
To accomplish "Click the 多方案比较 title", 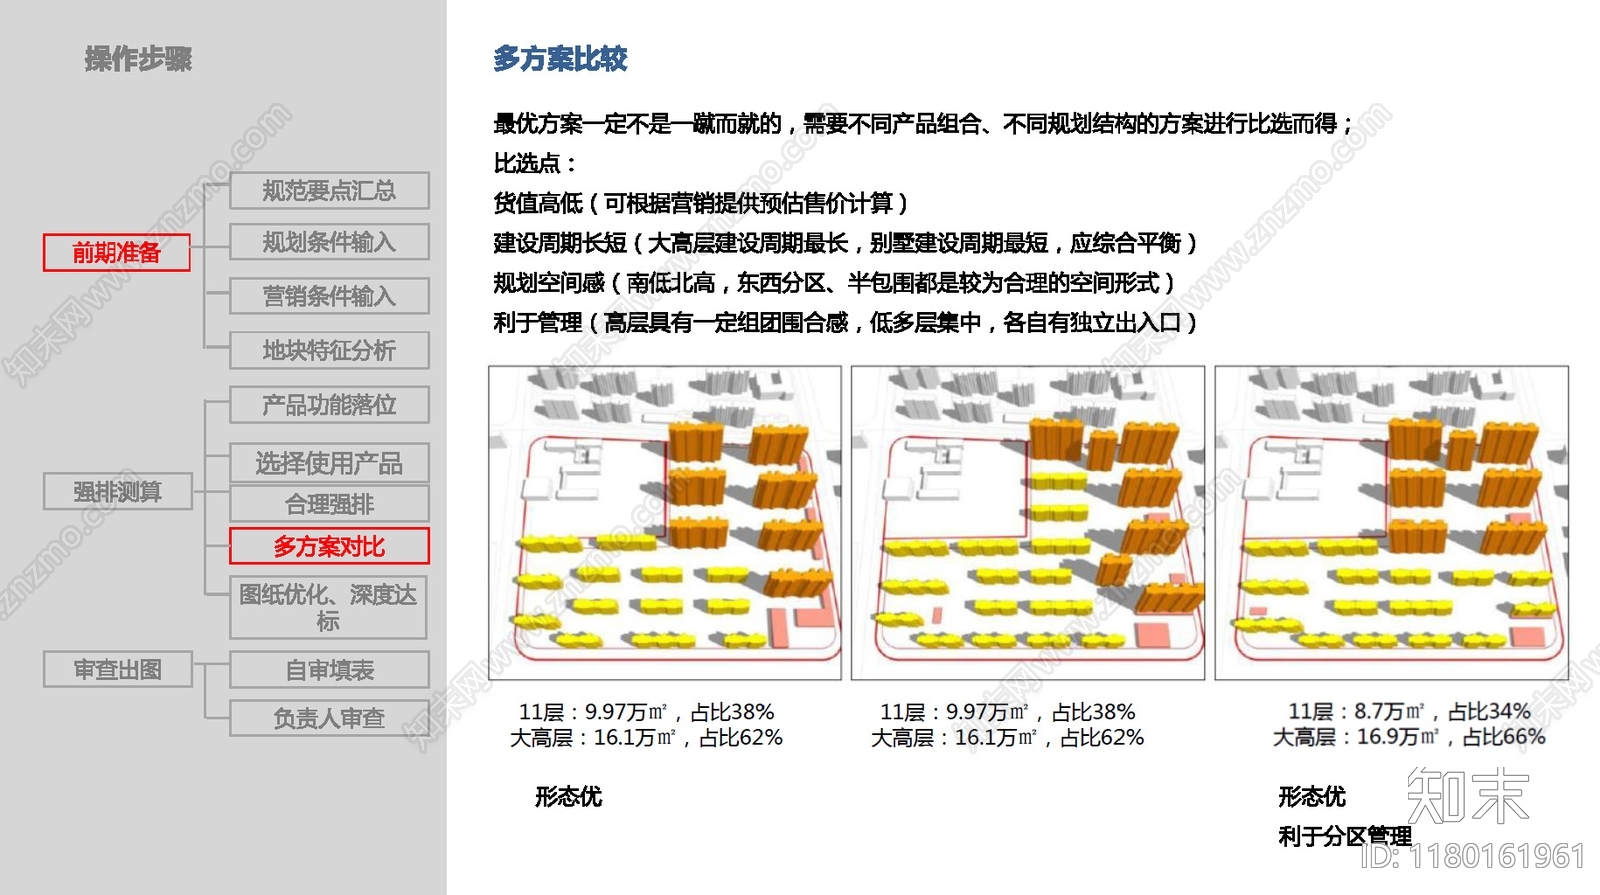I will pyautogui.click(x=560, y=59).
